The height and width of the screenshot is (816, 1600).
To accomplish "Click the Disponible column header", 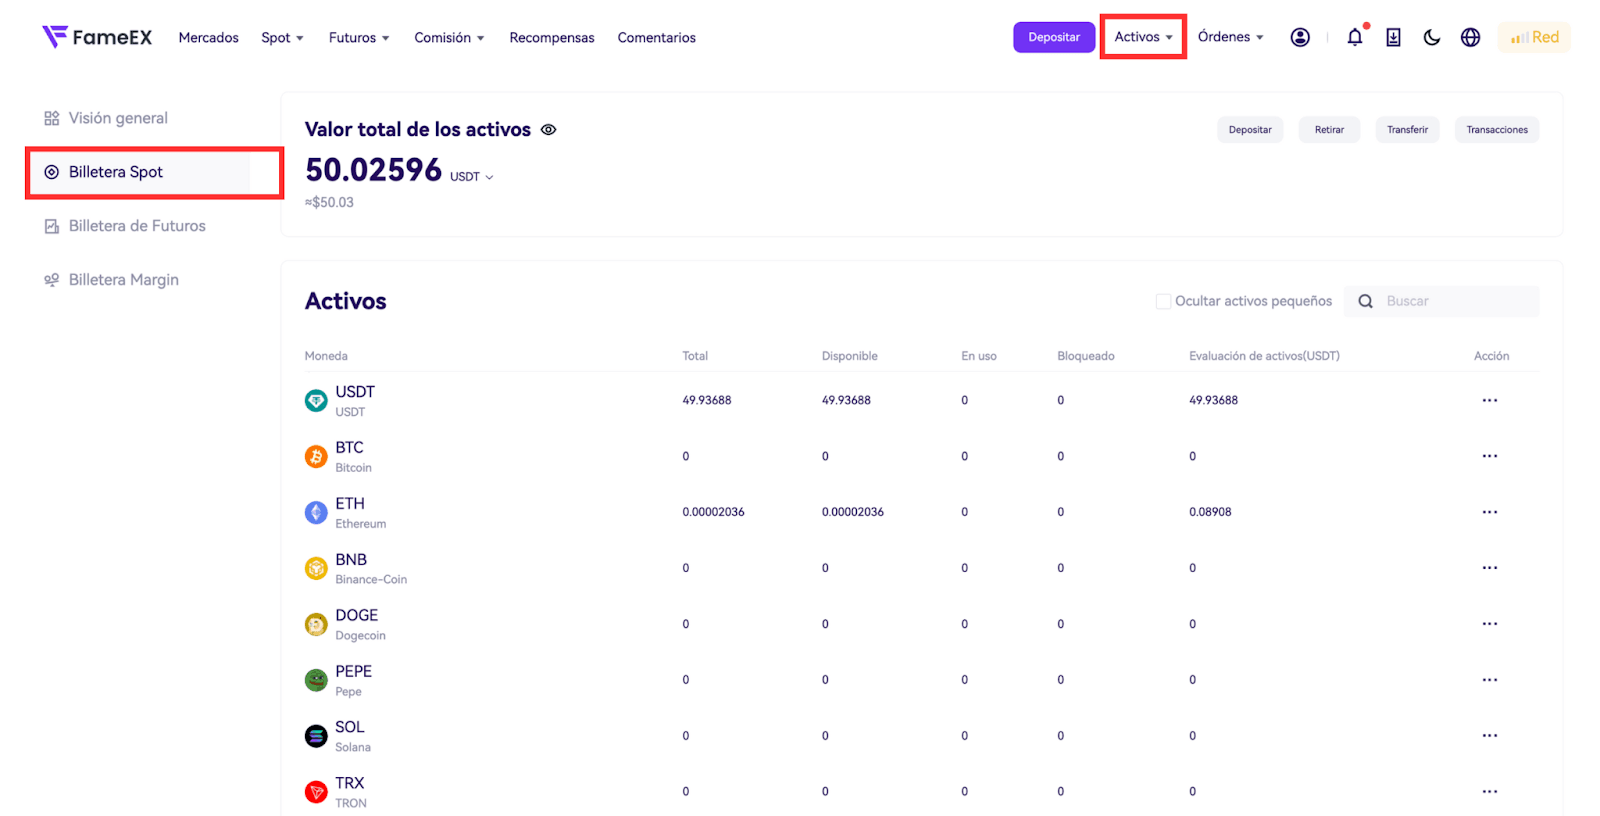I will click(x=849, y=356).
